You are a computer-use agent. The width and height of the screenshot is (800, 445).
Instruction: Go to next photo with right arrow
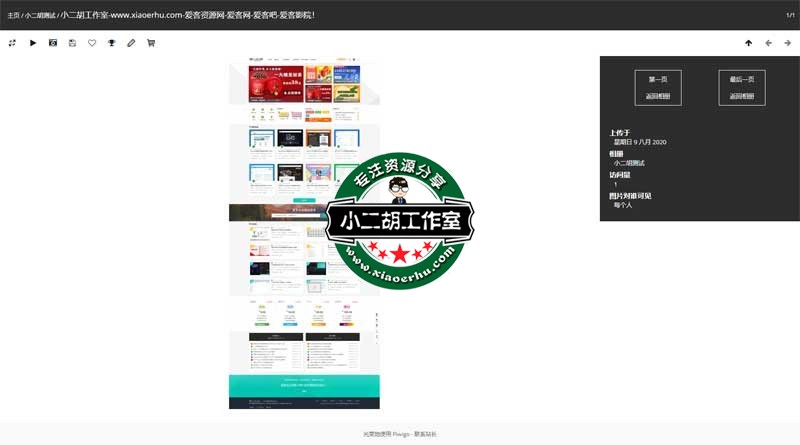coord(788,43)
